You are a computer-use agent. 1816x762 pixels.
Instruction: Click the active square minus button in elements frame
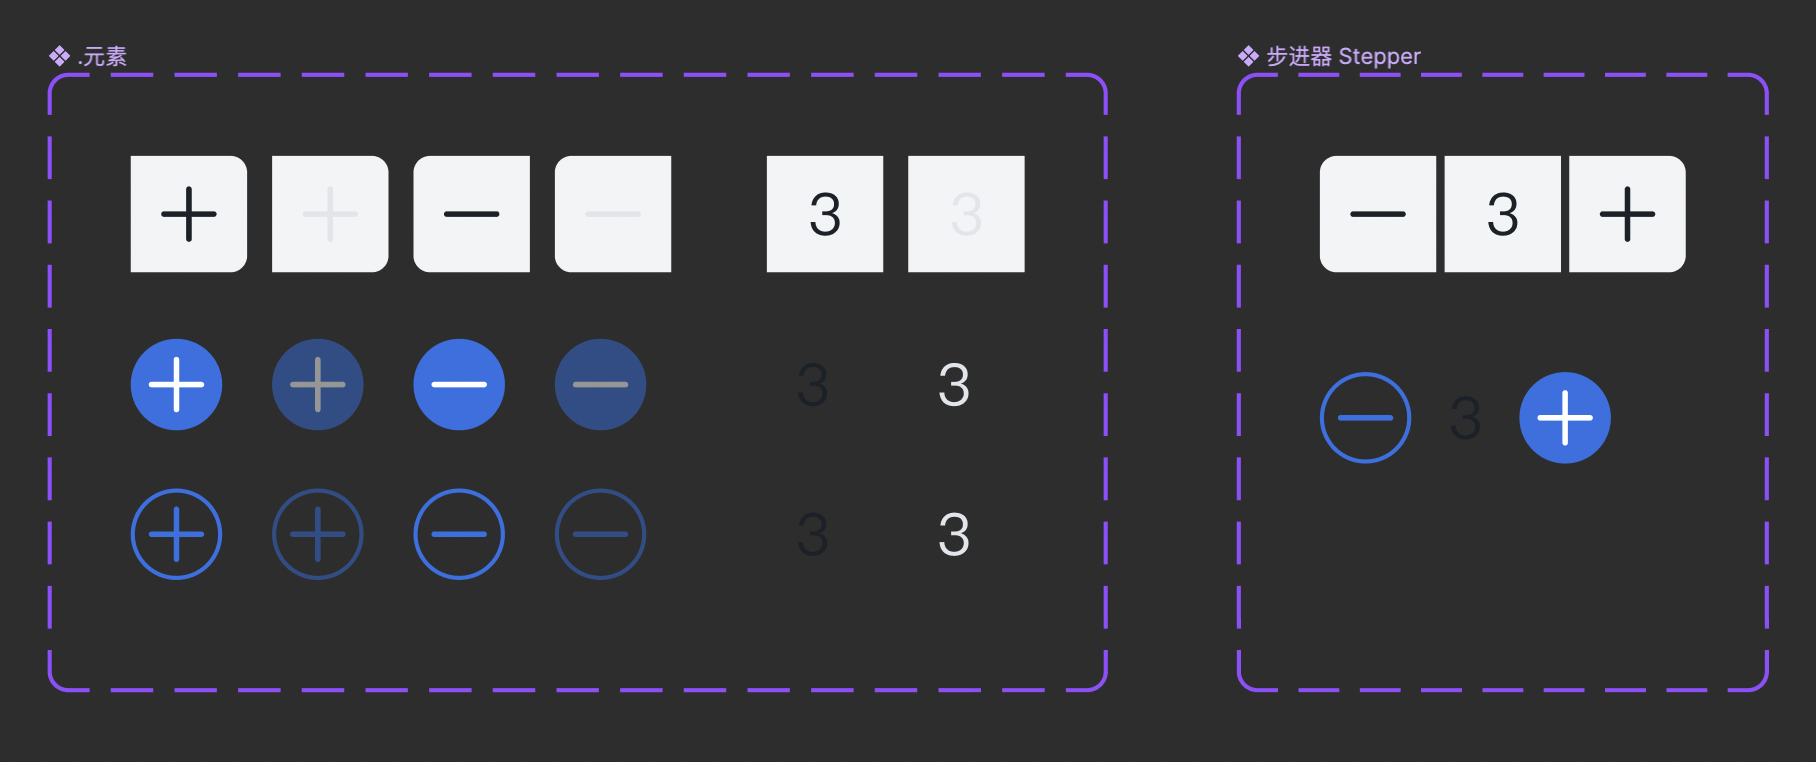point(472,214)
